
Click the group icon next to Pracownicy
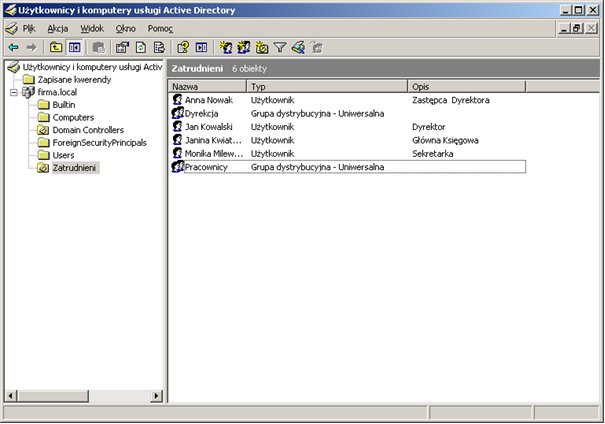coord(177,167)
